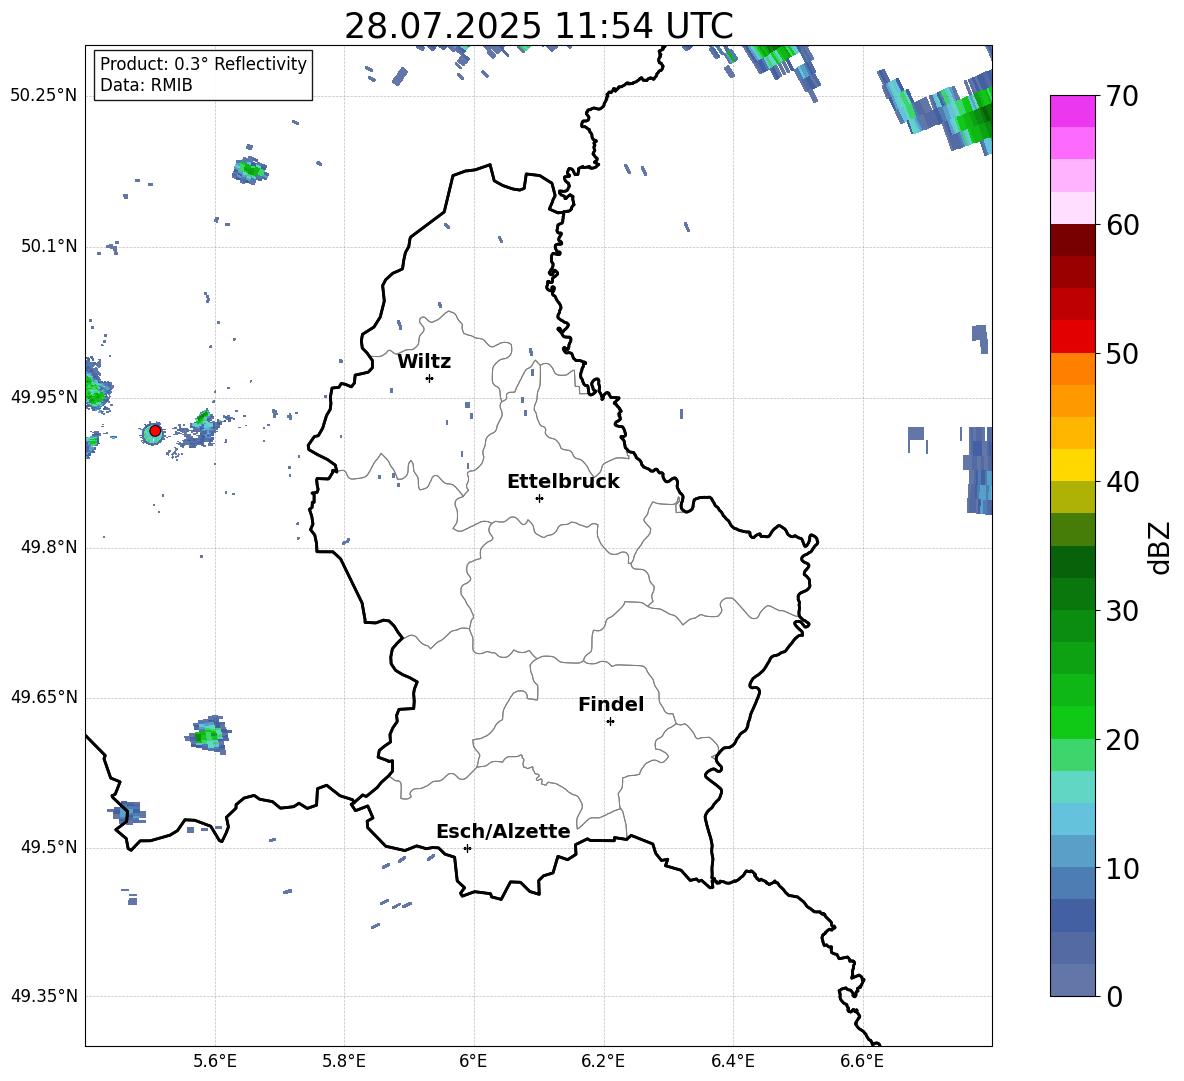Click the Wiltz cross marker
The width and height of the screenshot is (1184, 1081).
tap(429, 378)
